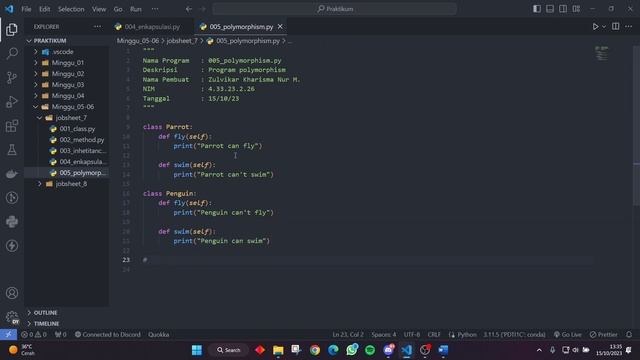Expand the jobsheet_8 folder
The width and height of the screenshot is (640, 360).
[71, 184]
